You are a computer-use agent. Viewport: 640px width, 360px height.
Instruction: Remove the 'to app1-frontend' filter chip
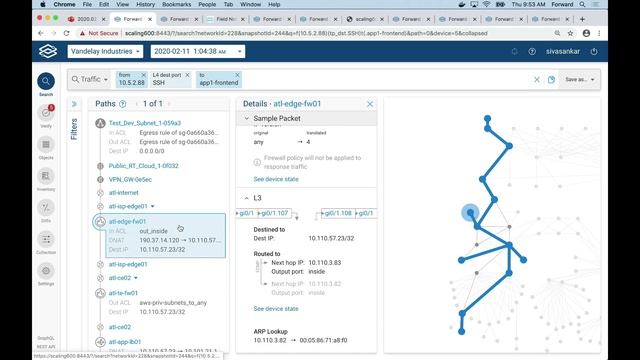click(237, 75)
